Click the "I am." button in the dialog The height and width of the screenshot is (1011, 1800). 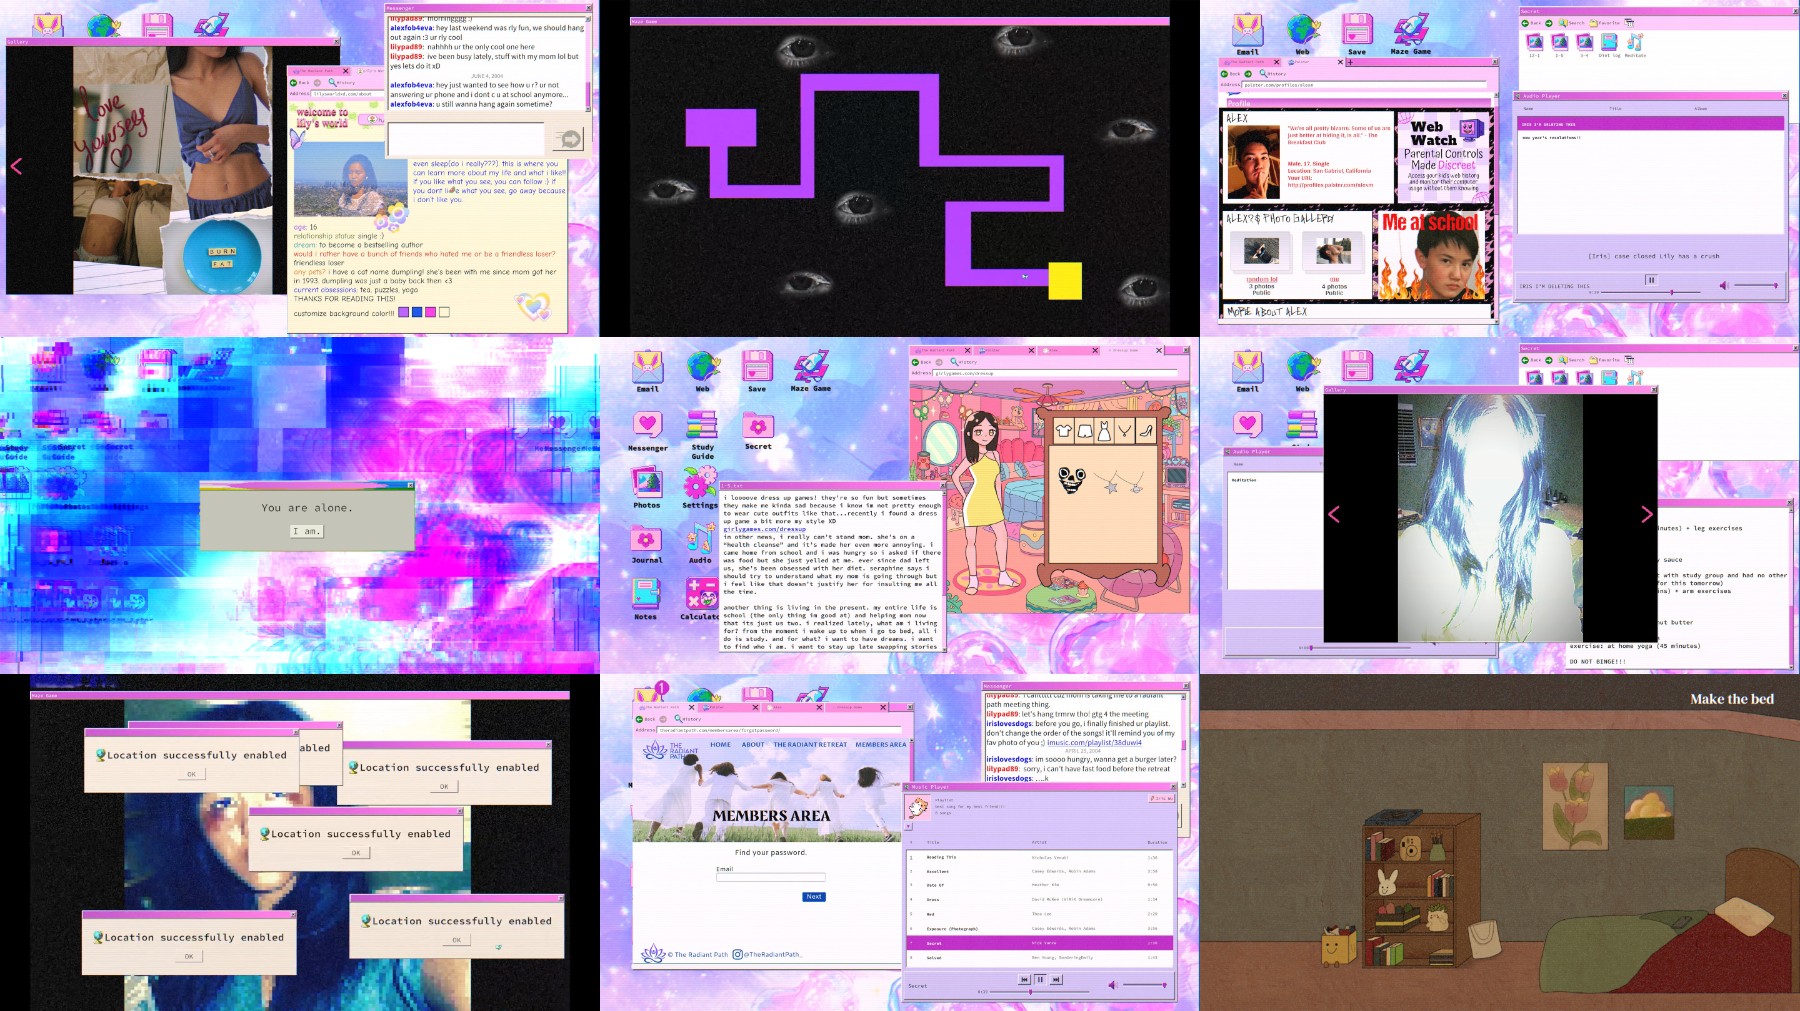[306, 531]
